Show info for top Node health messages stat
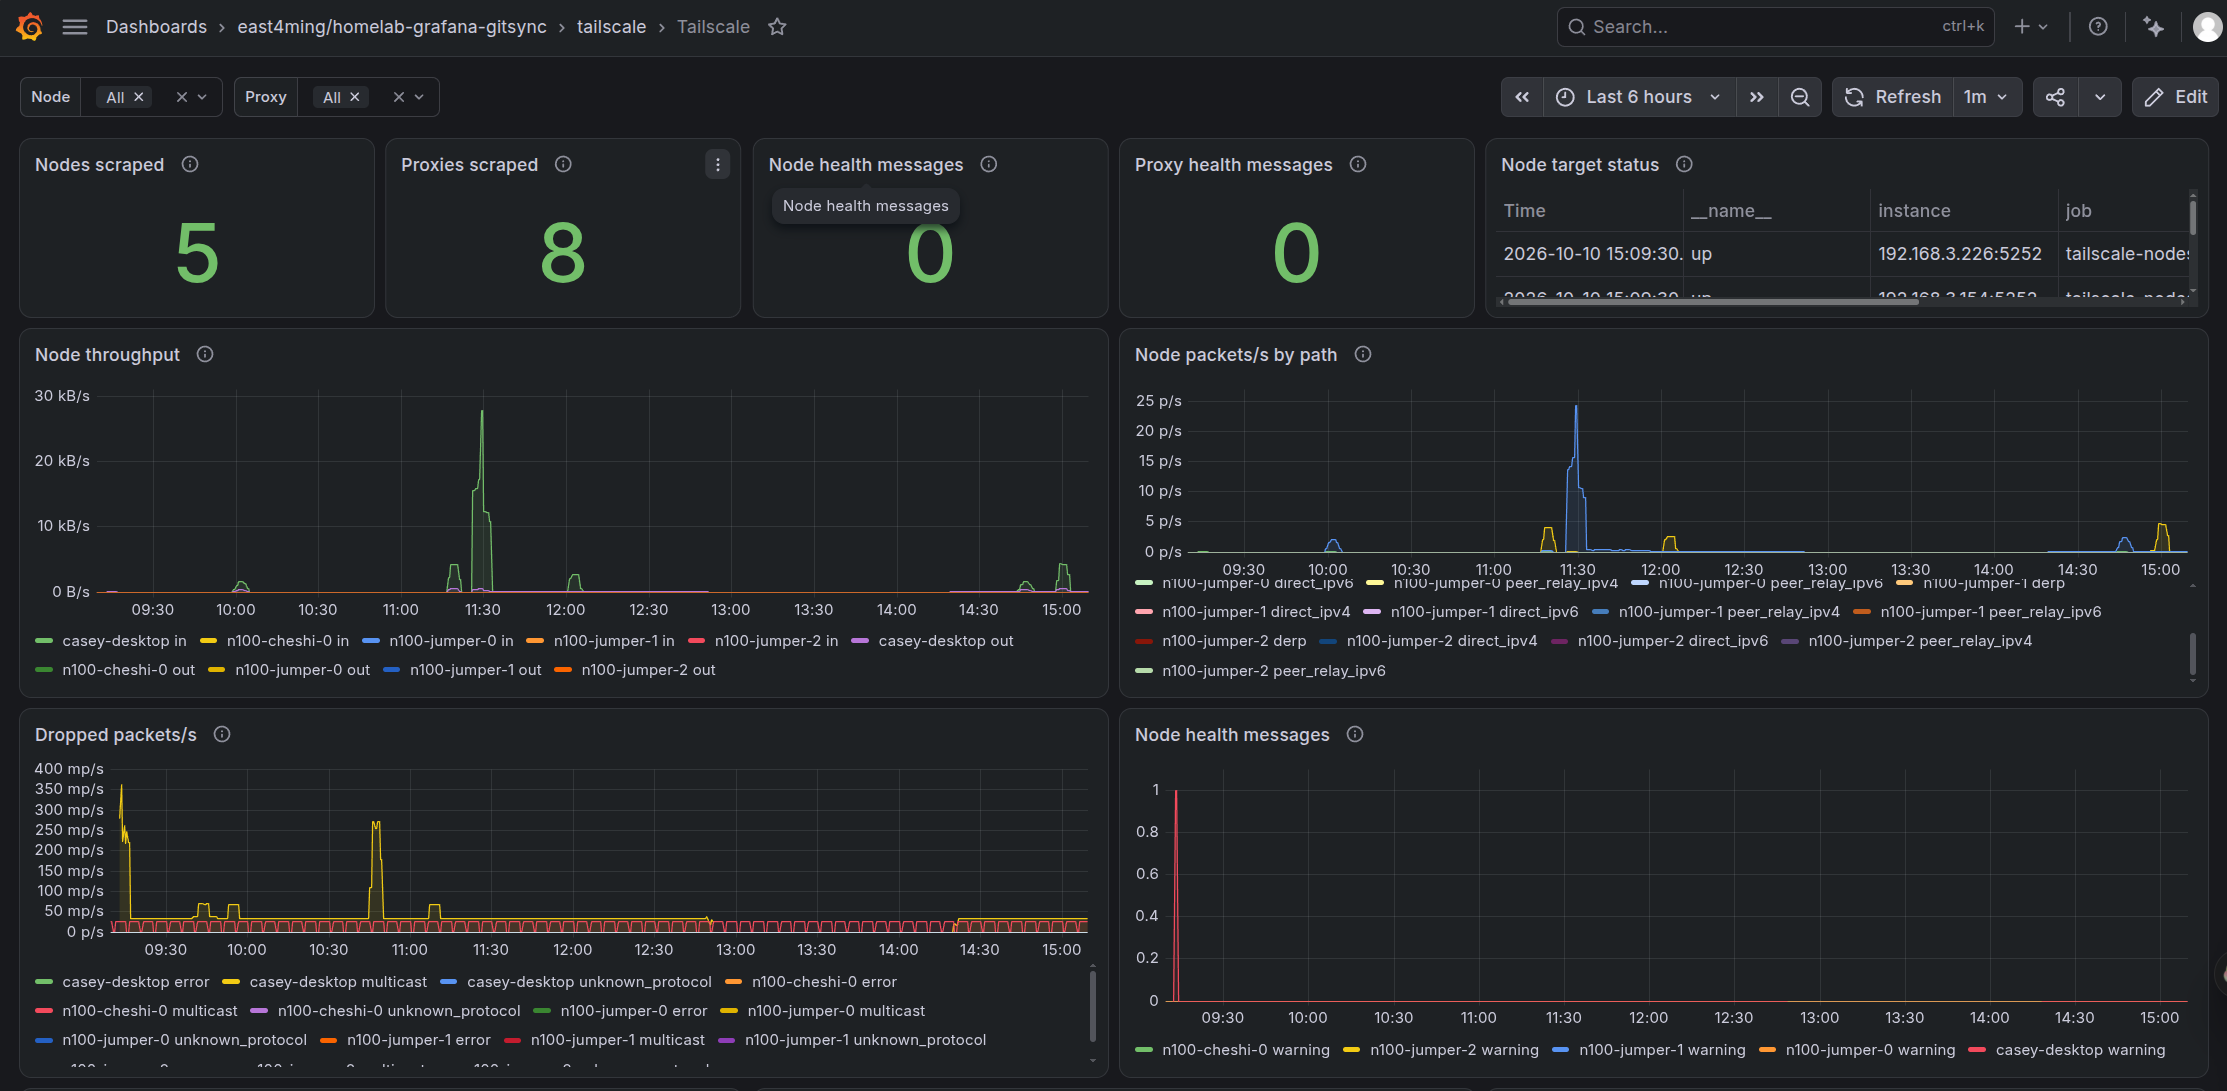Viewport: 2227px width, 1091px height. coord(989,164)
